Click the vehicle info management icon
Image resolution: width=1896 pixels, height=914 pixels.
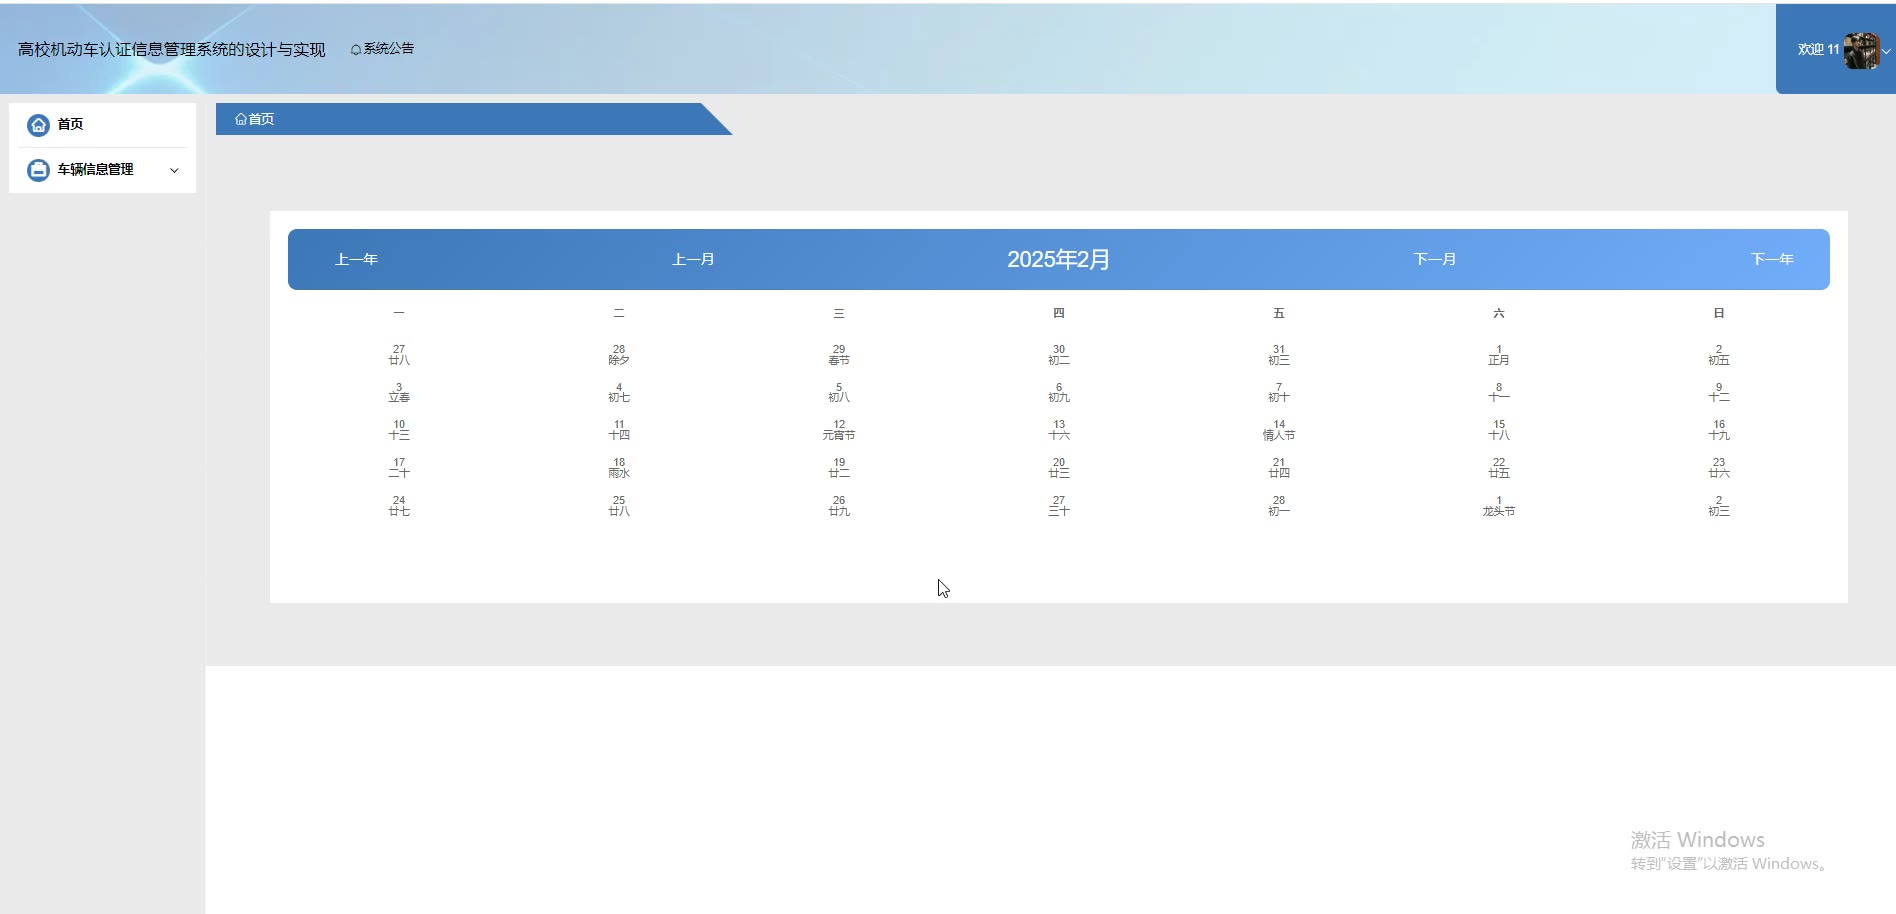[38, 170]
